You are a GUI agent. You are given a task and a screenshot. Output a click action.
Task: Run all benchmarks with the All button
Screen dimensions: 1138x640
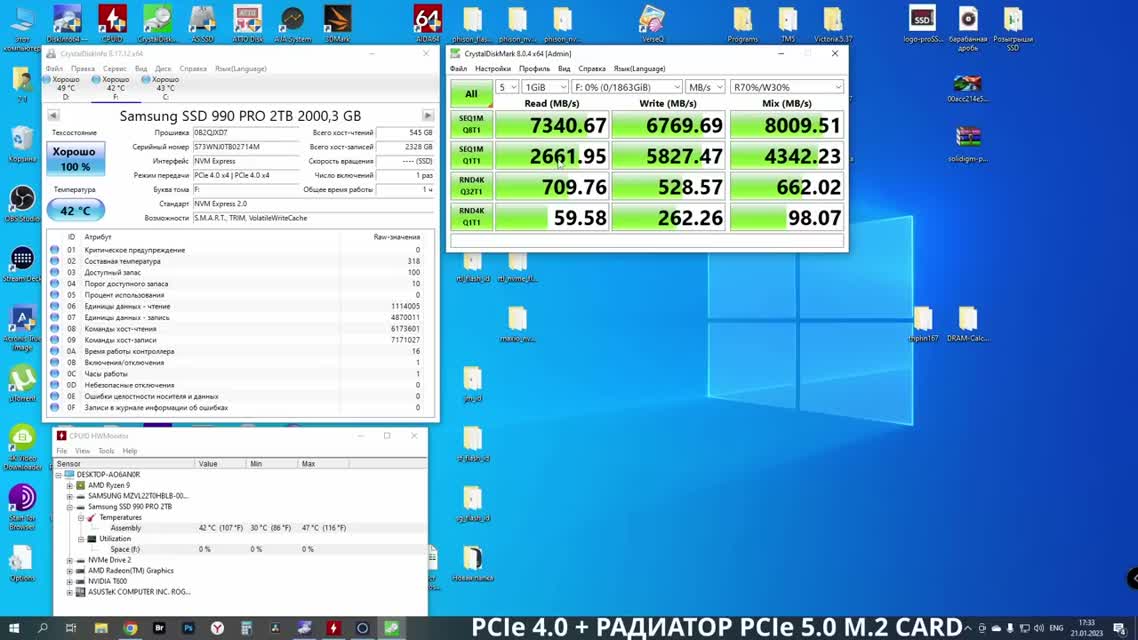click(471, 94)
